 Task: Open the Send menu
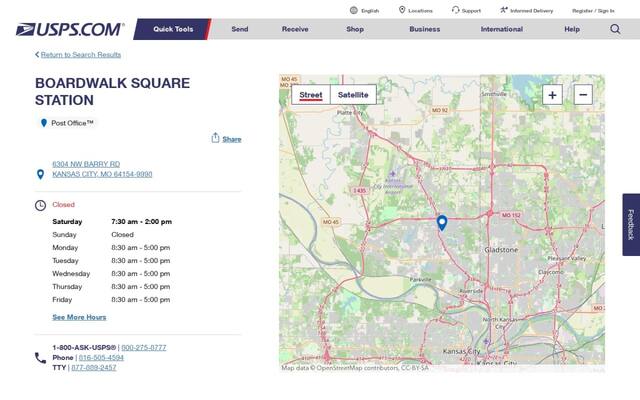coord(240,29)
